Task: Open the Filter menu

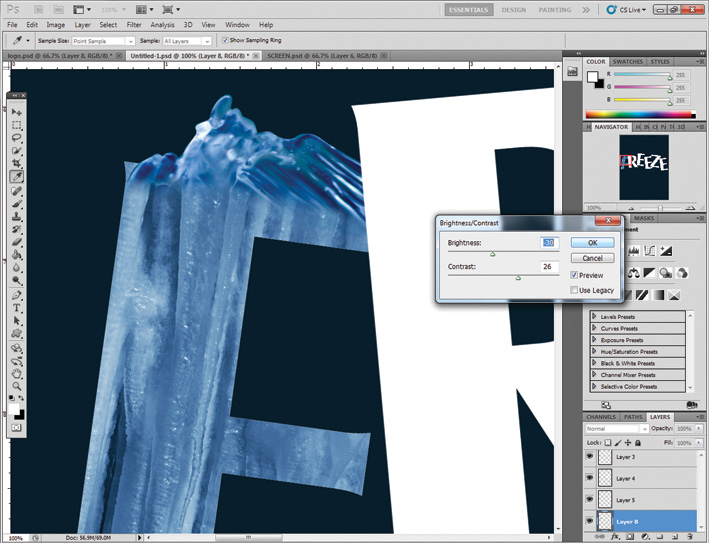Action: [x=133, y=24]
